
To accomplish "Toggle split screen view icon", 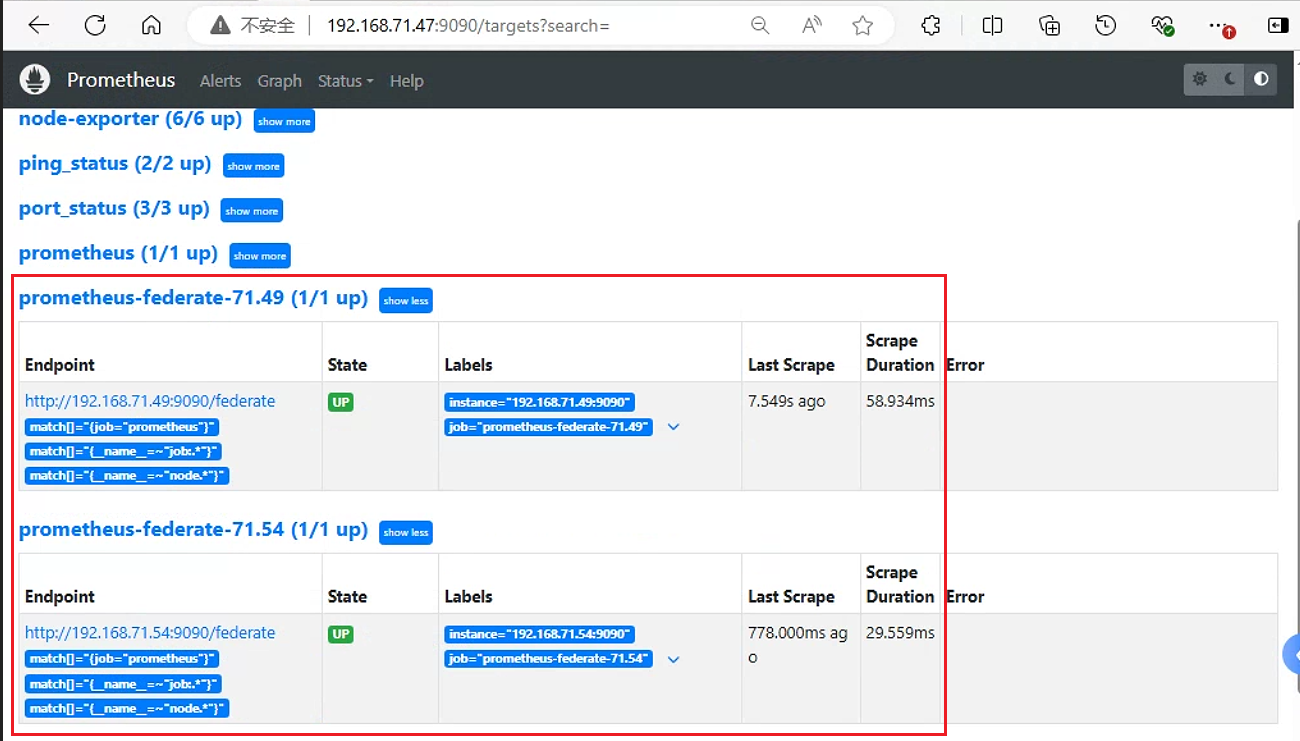I will [x=992, y=26].
